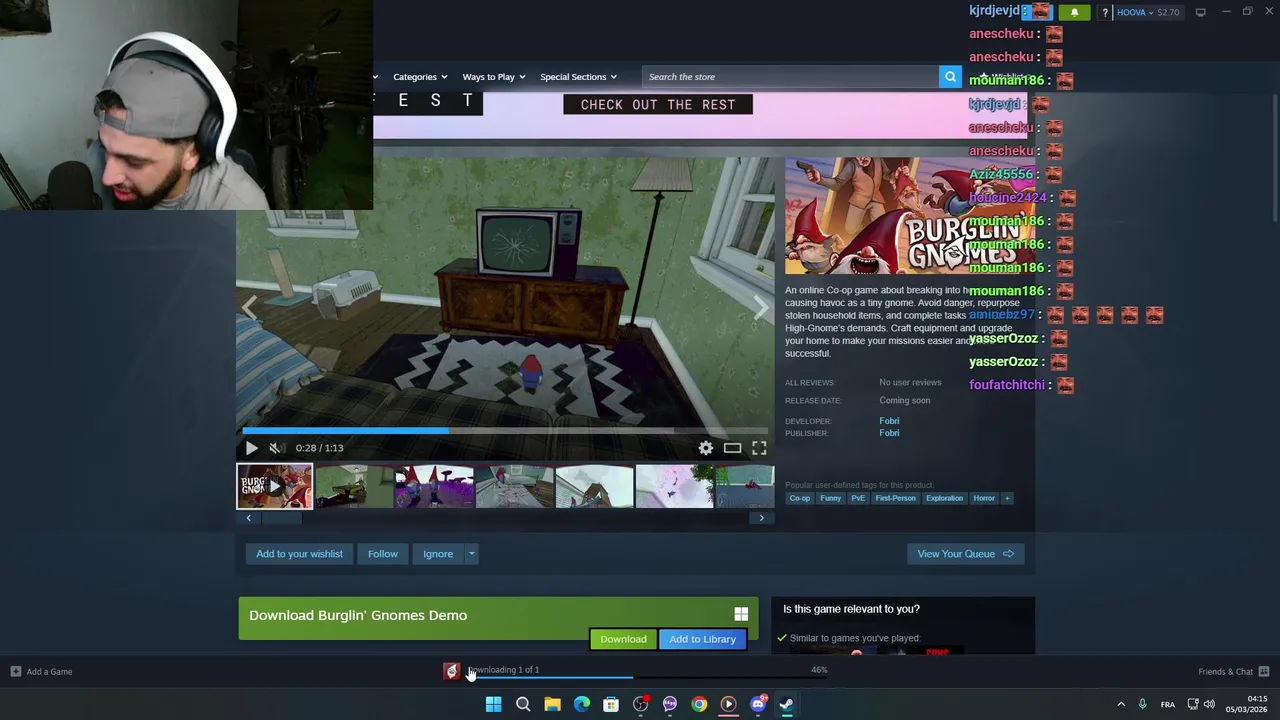Launch Microsoft Edge from taskbar
The width and height of the screenshot is (1280, 720).
point(582,704)
